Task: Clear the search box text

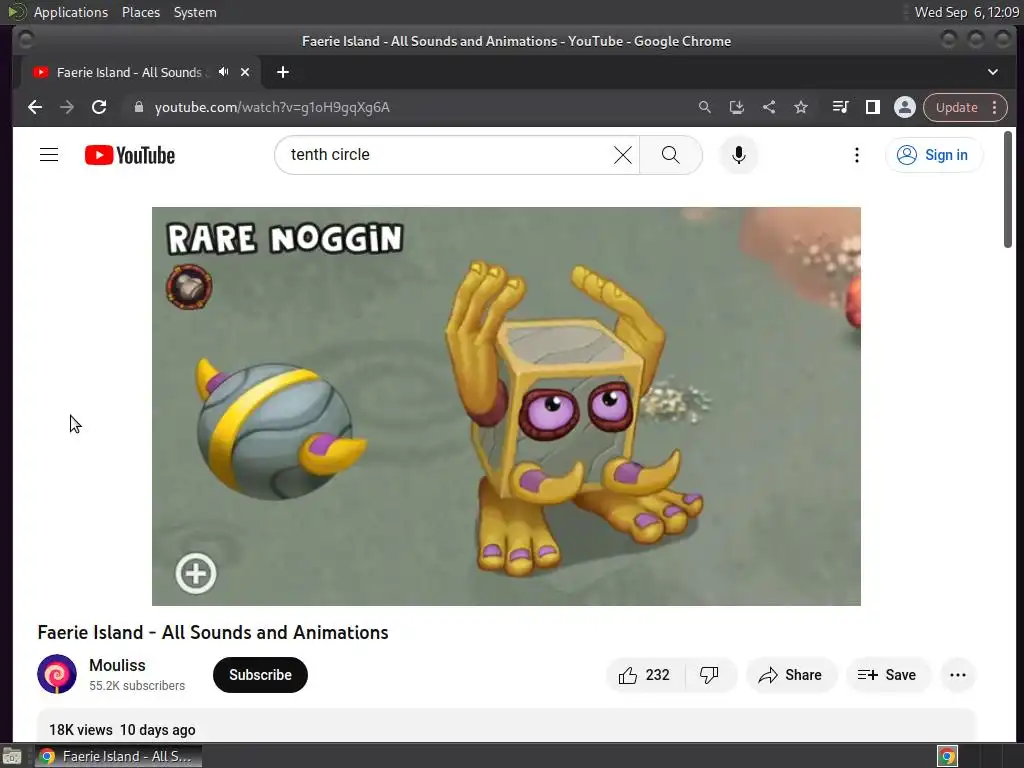Action: coord(623,155)
